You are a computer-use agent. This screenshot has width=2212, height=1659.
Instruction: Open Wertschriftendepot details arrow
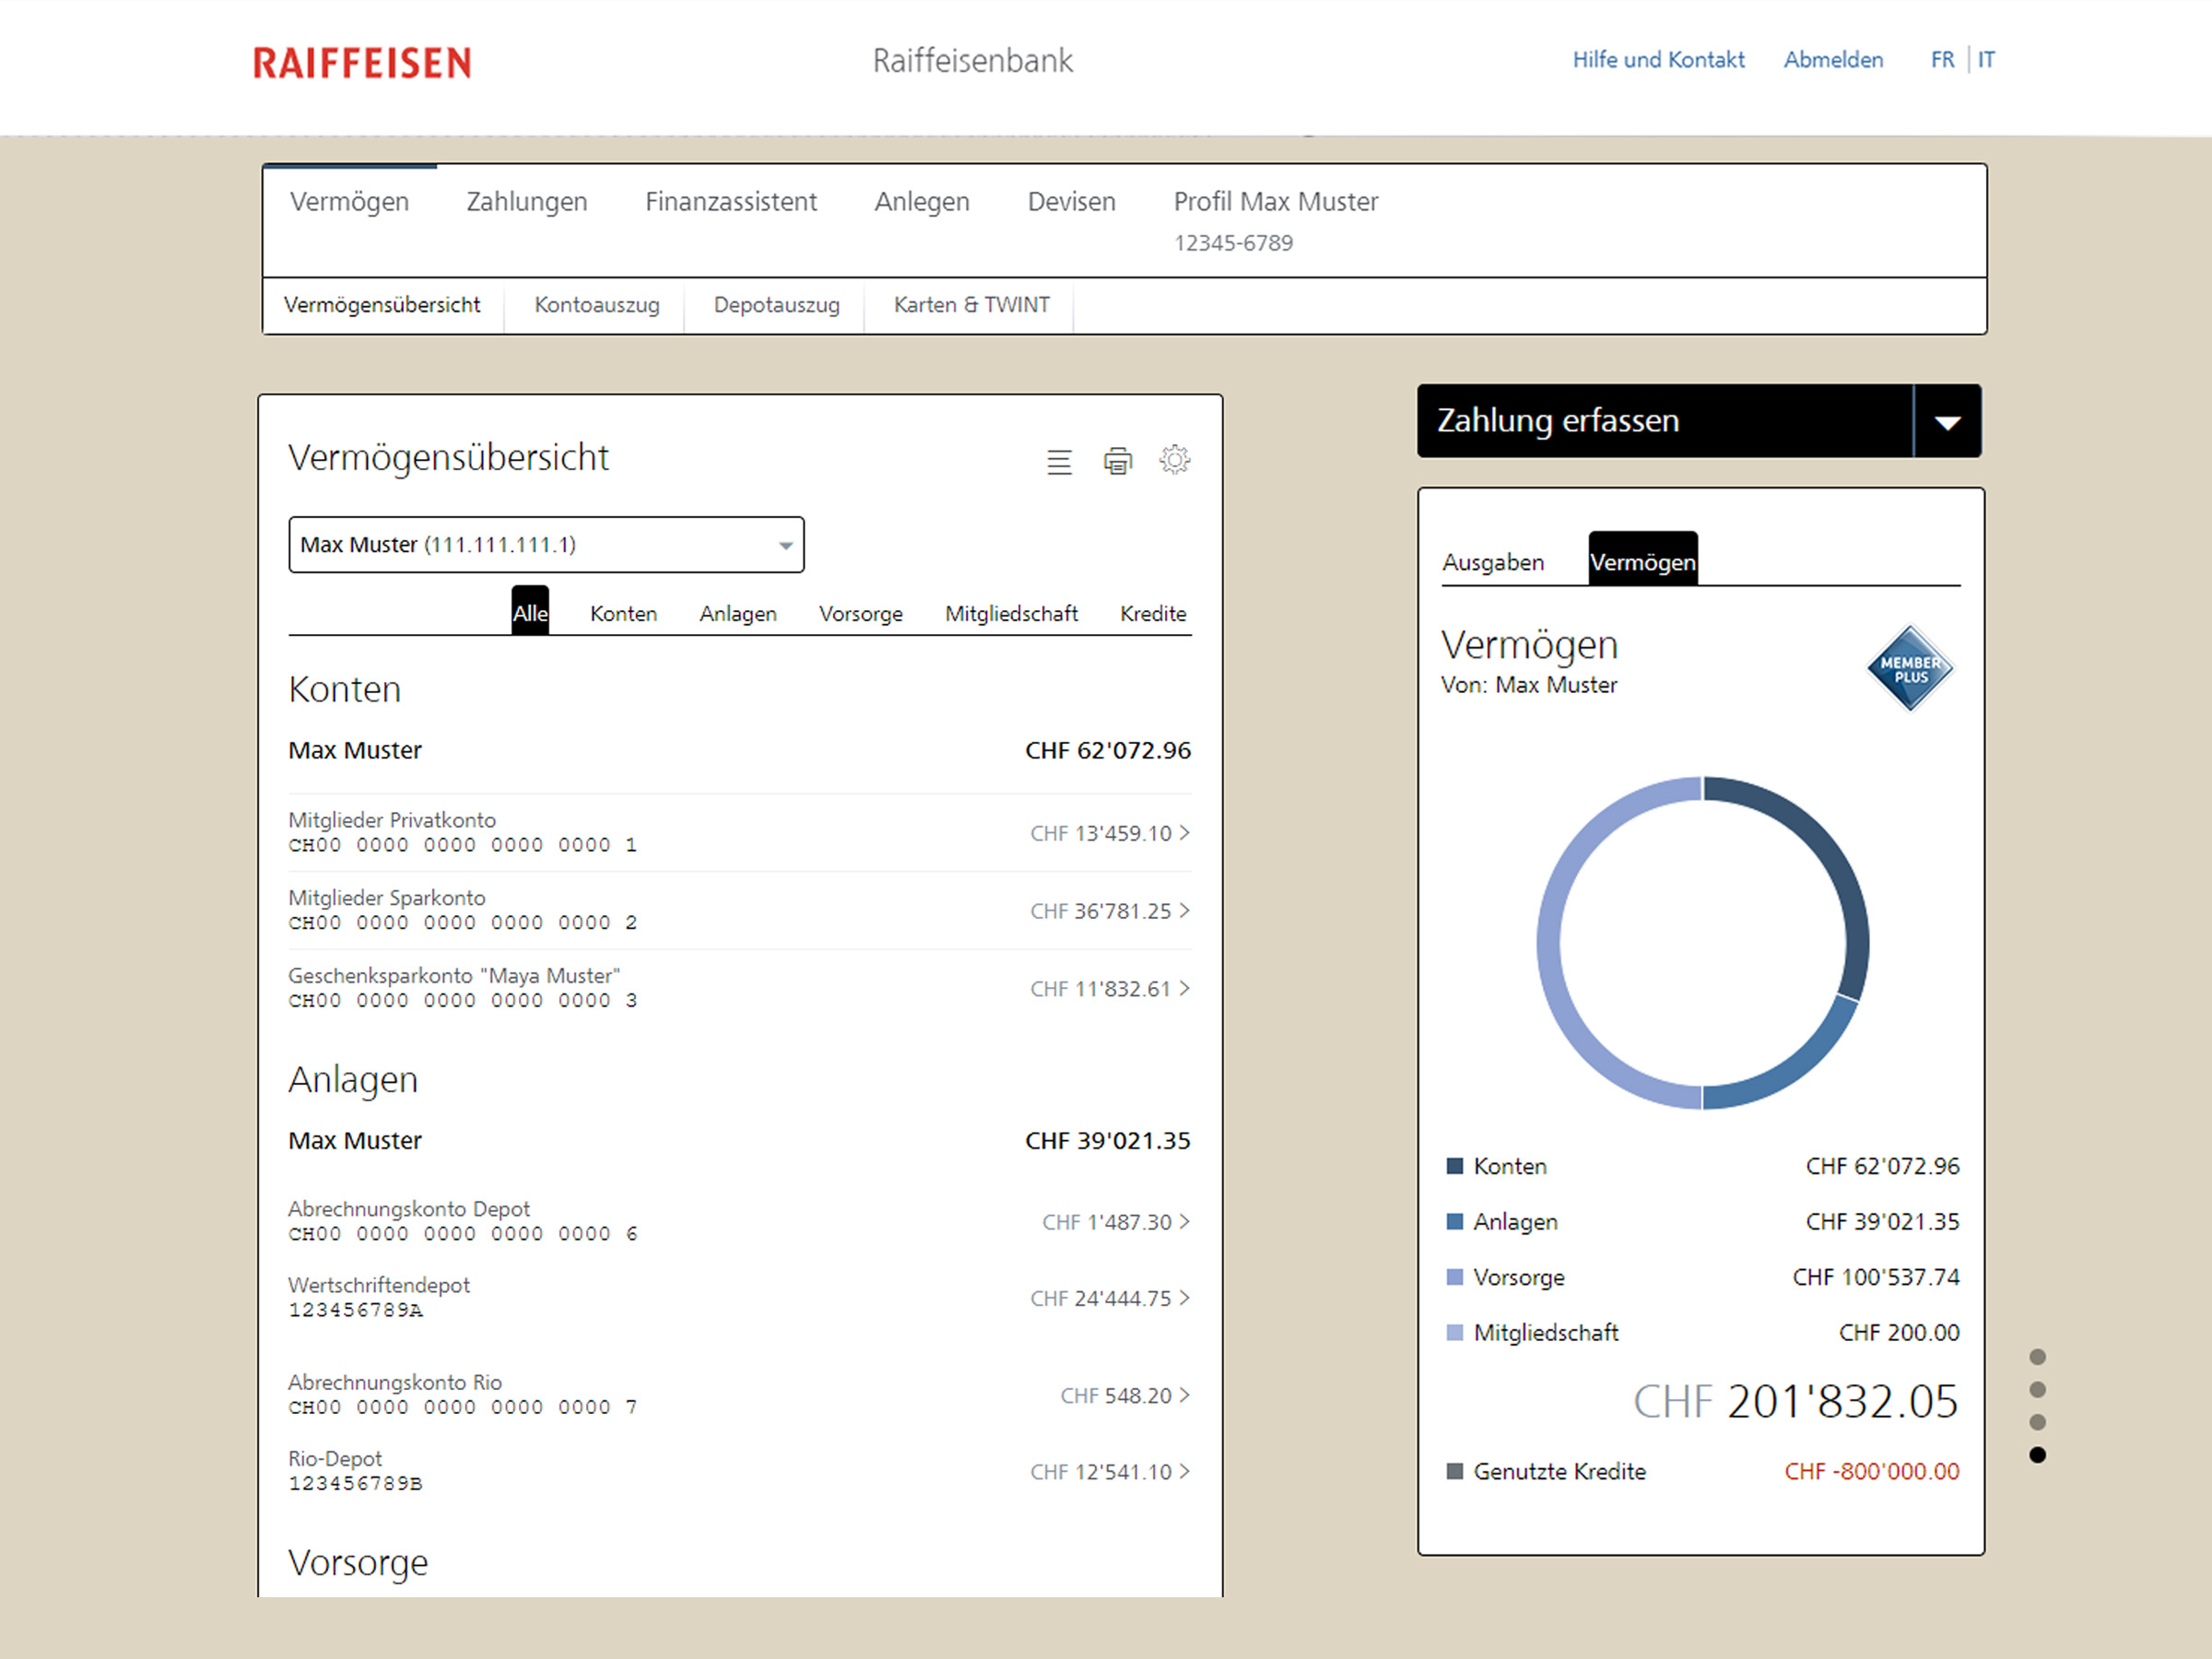pos(1185,1298)
